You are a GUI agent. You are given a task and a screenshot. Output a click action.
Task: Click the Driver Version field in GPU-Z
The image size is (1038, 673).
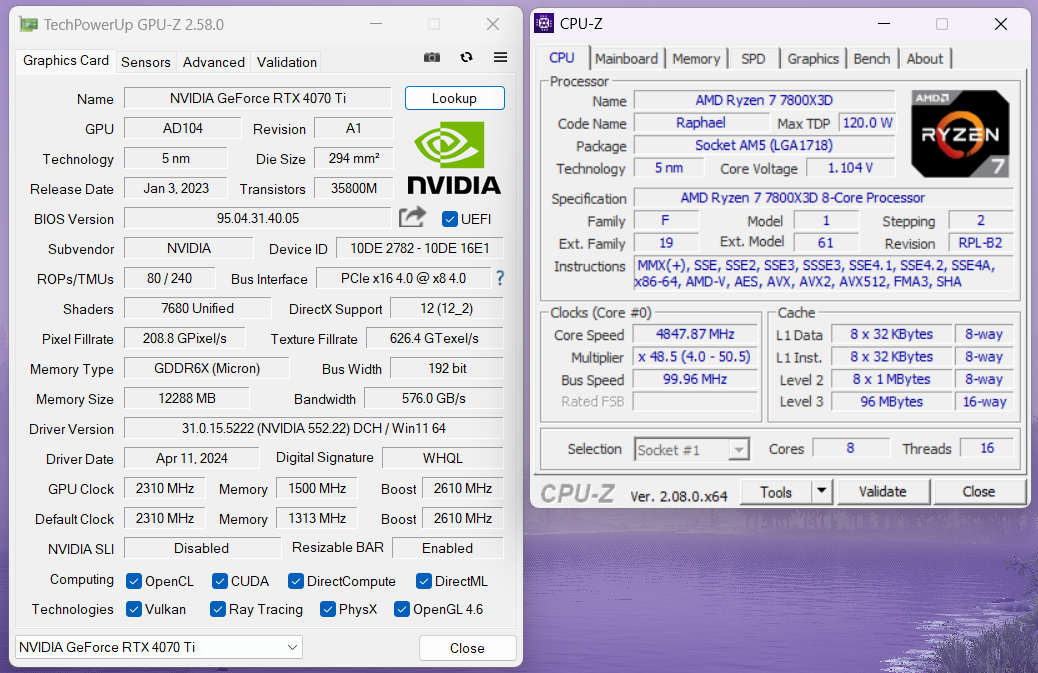click(x=314, y=428)
